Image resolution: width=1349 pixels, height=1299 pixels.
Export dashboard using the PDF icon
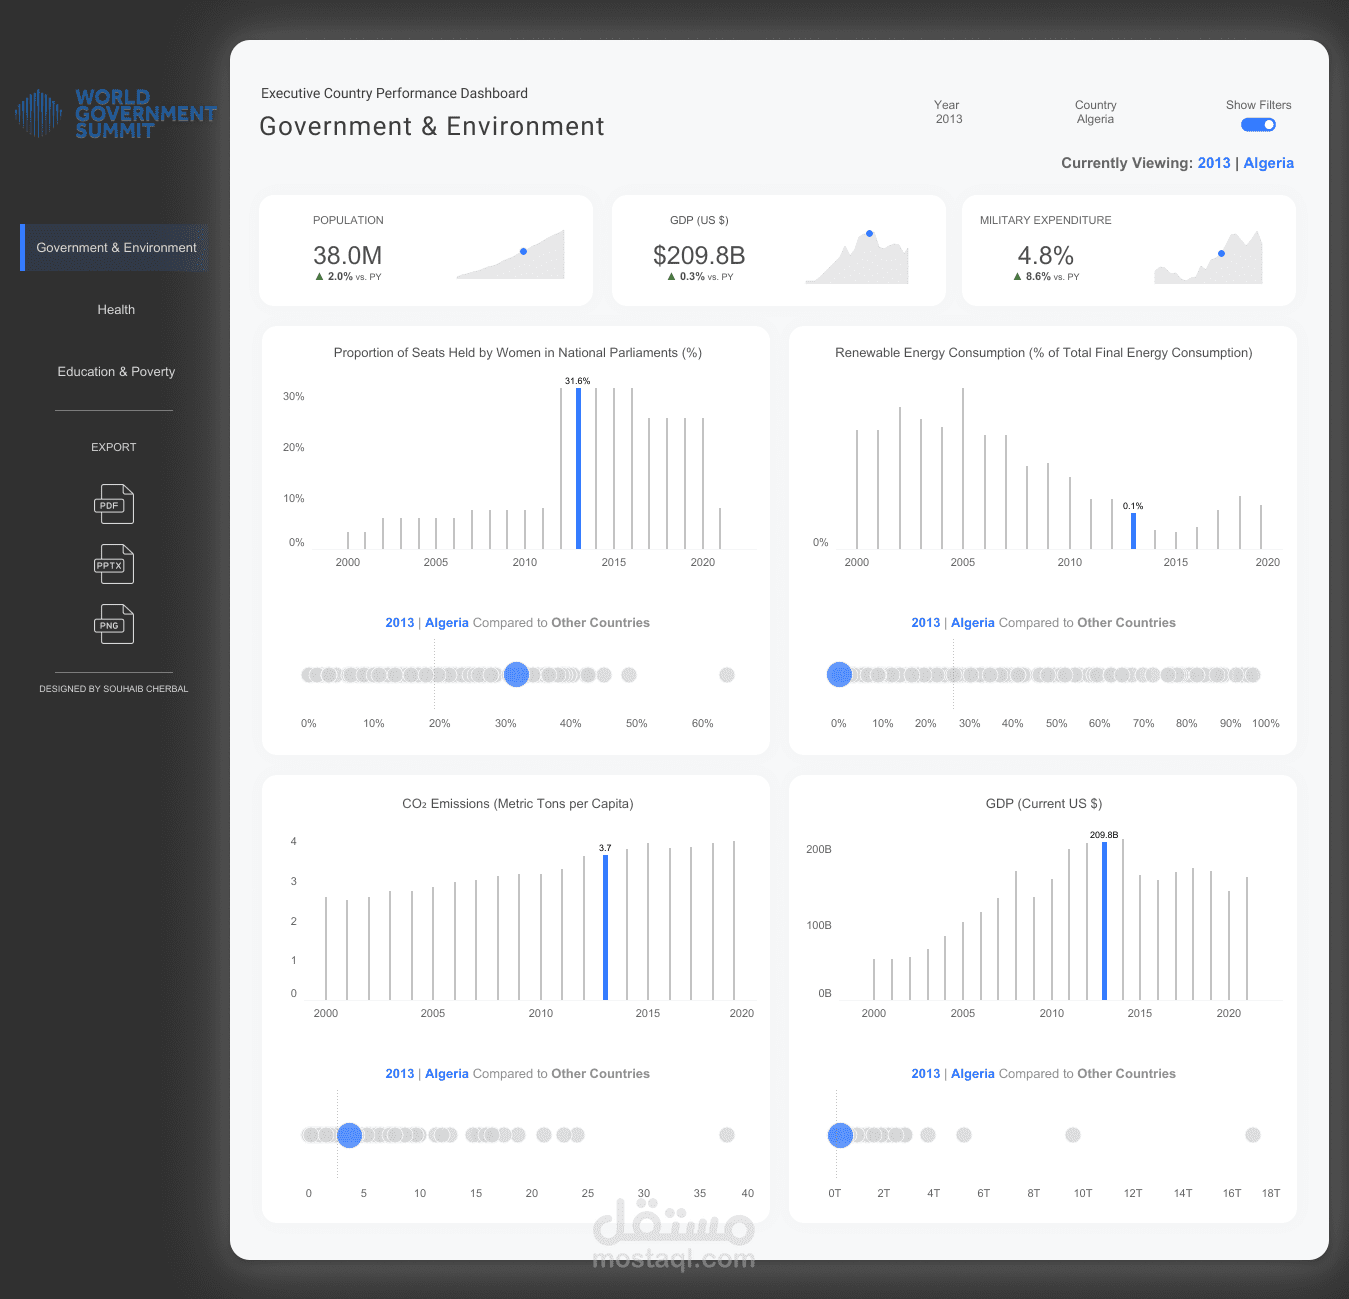click(114, 504)
